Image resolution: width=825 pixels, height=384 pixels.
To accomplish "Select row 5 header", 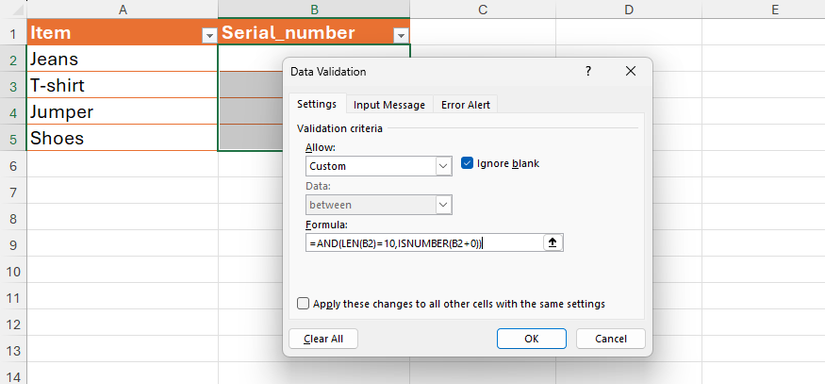I will 13,138.
